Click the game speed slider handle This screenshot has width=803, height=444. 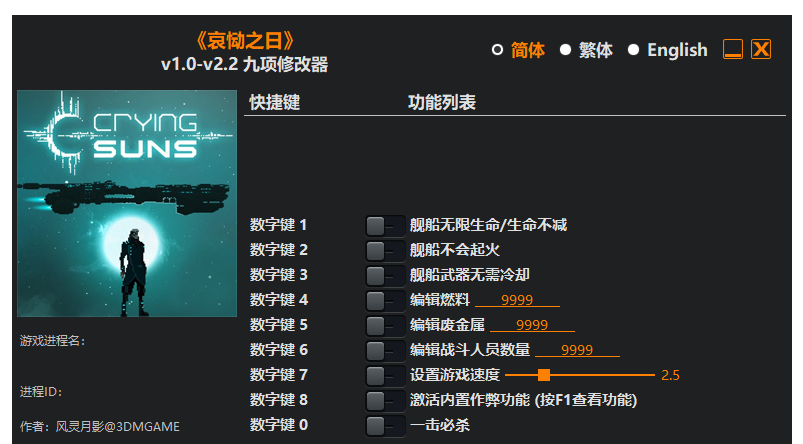[x=544, y=375]
